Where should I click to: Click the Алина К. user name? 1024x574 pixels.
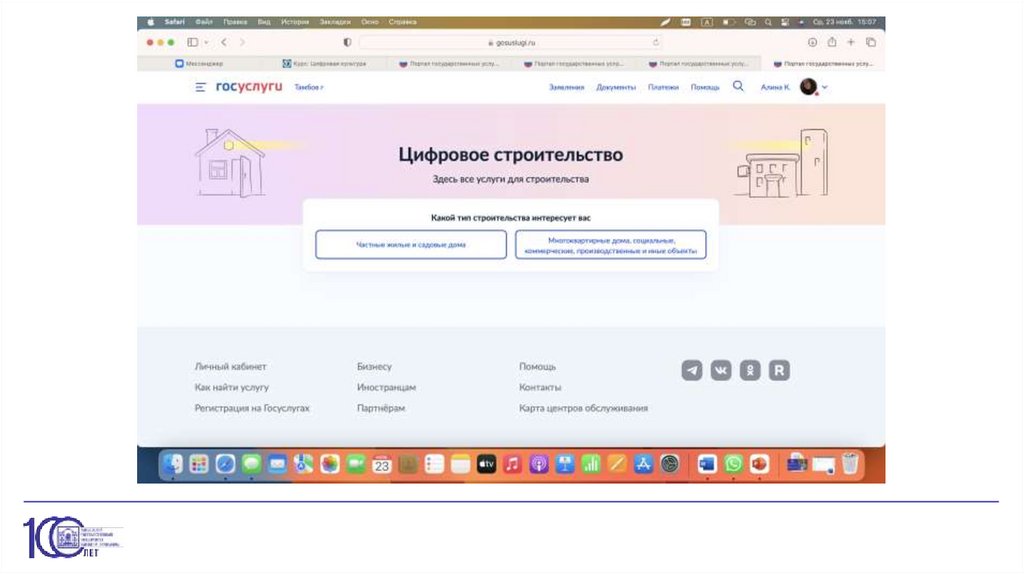[x=775, y=87]
